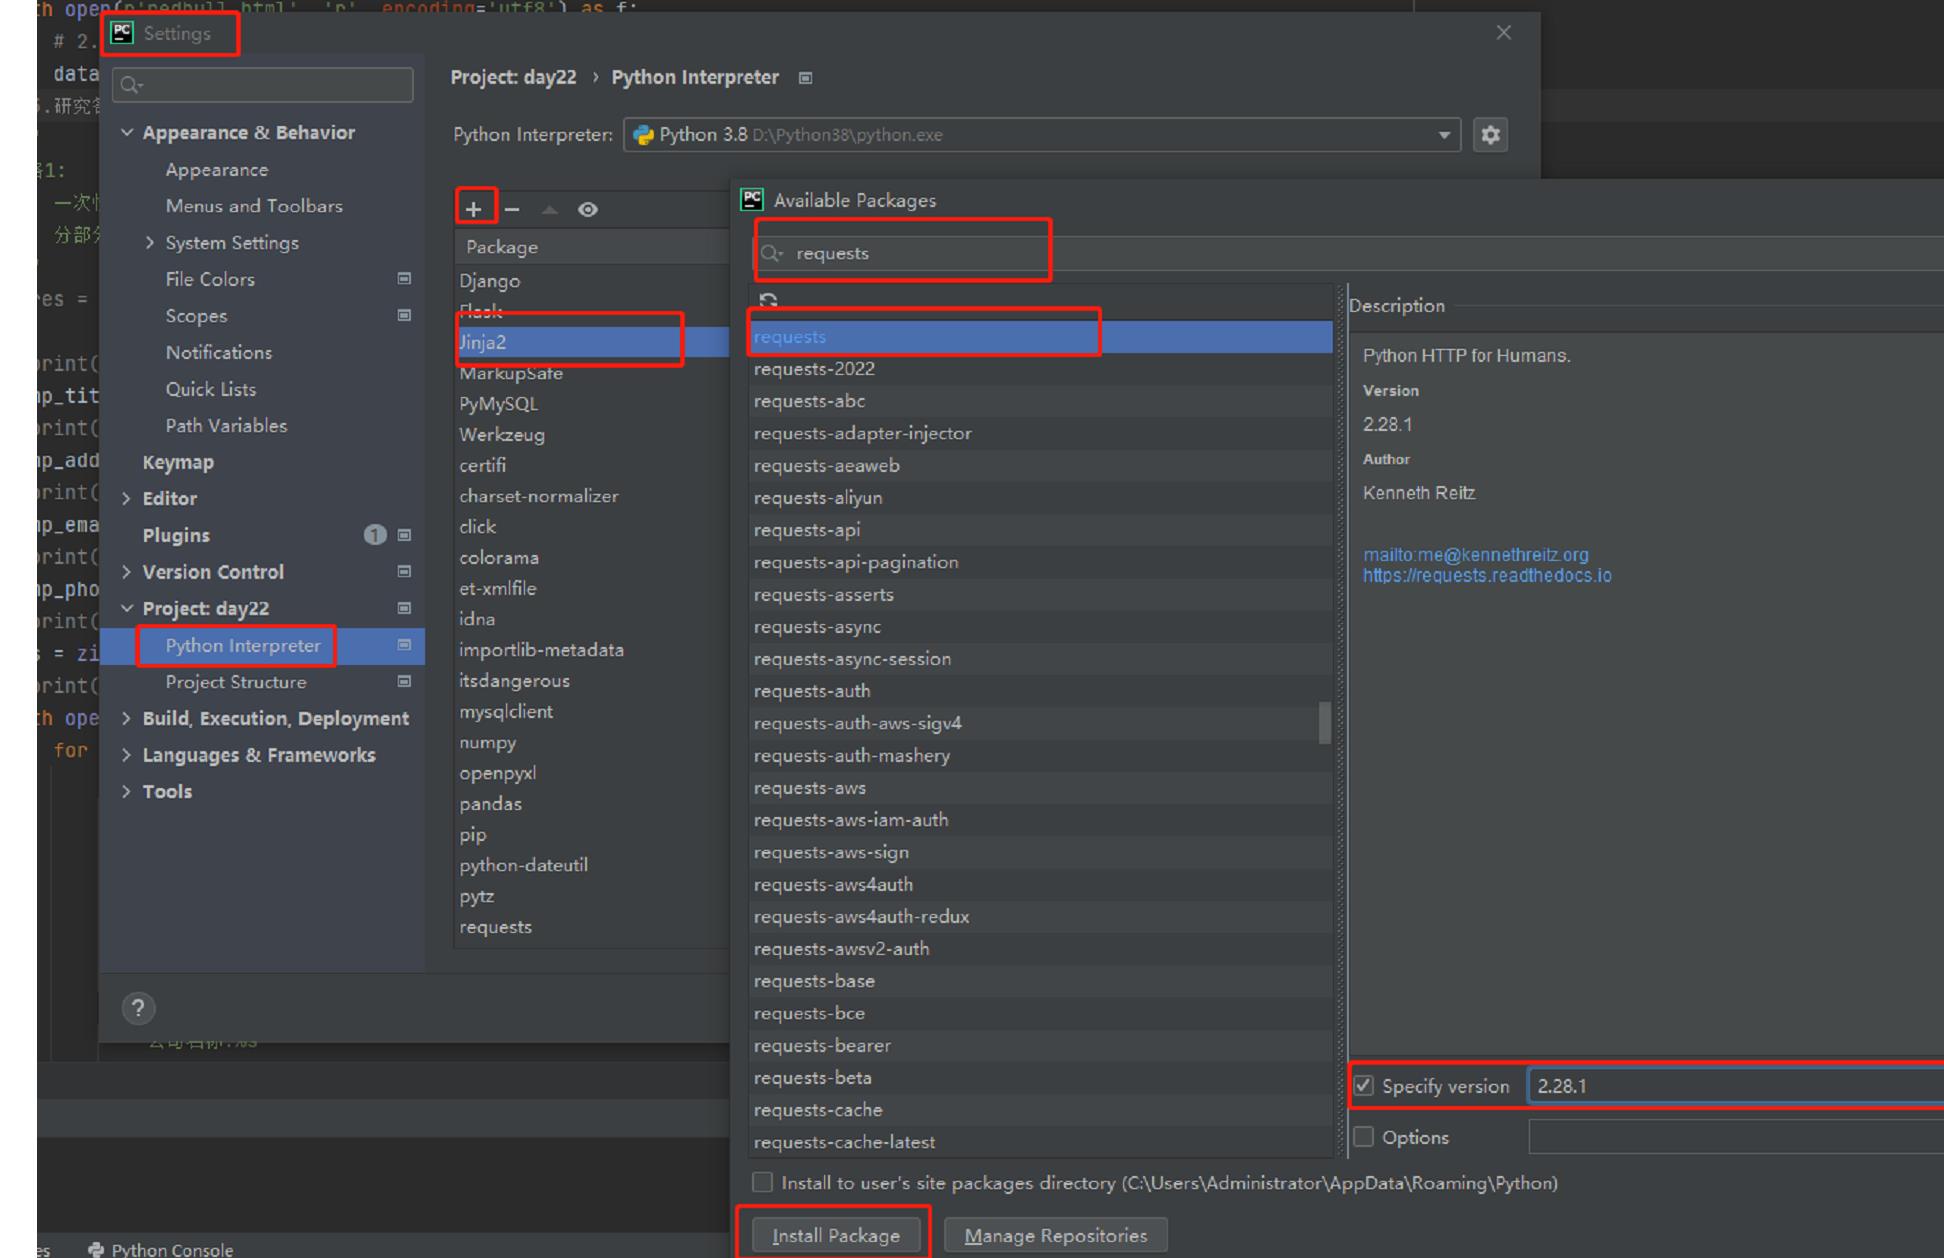This screenshot has height=1258, width=1944.
Task: Open the Notifications settings page
Action: [x=219, y=352]
